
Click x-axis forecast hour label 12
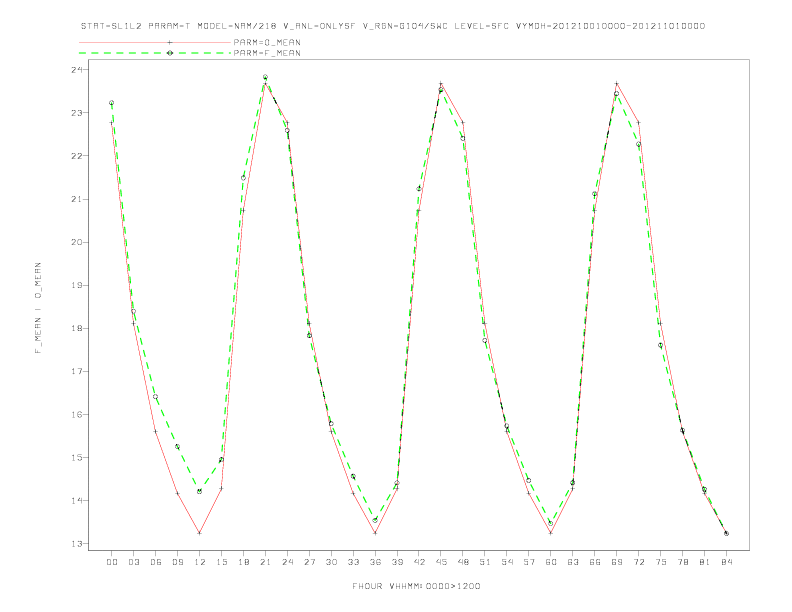click(x=200, y=562)
